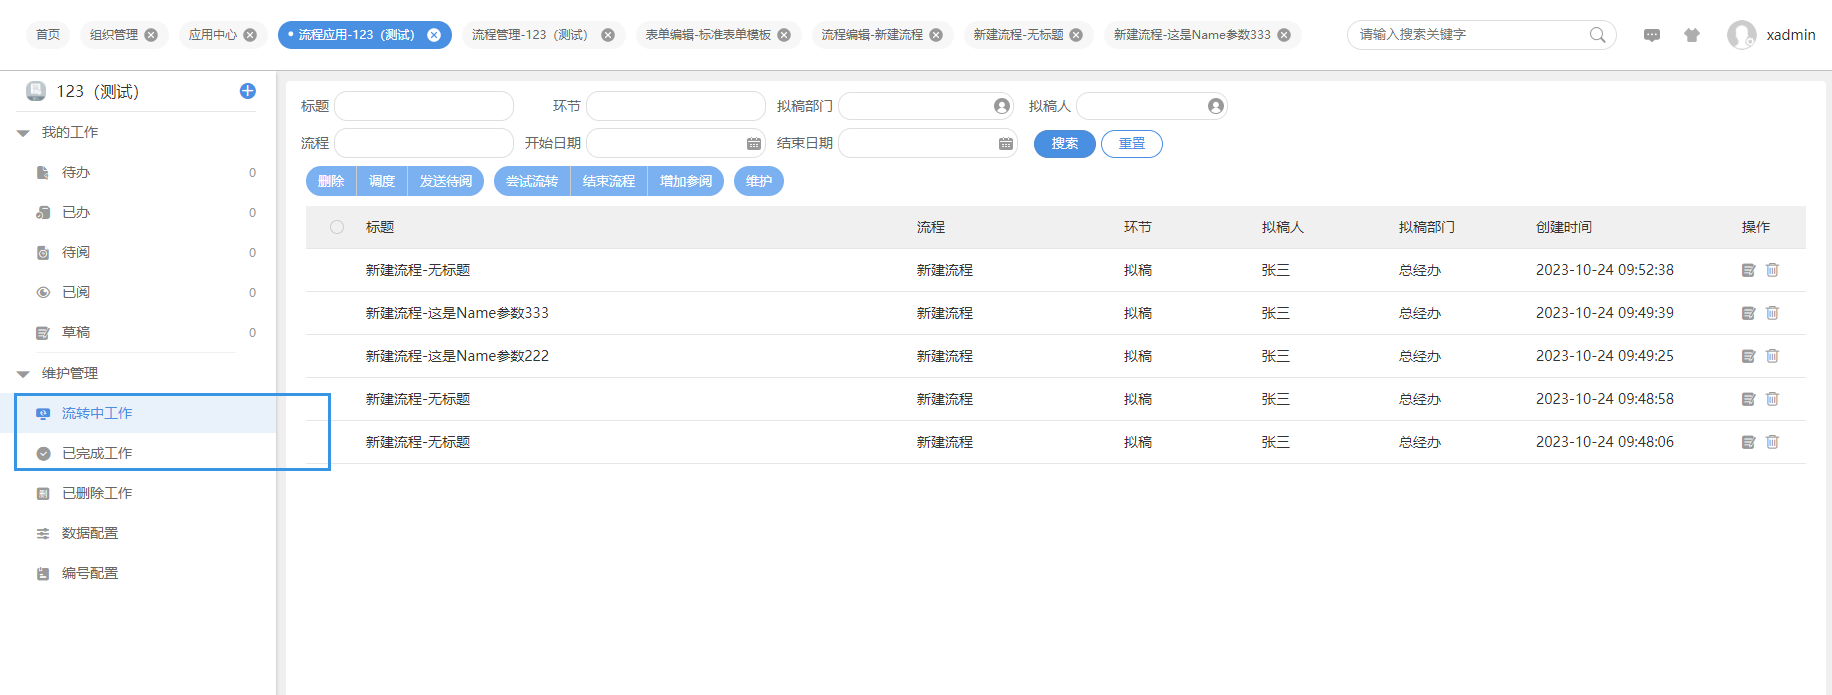
Task: Click the person icon in 拟稿部门 field
Action: pyautogui.click(x=1001, y=106)
